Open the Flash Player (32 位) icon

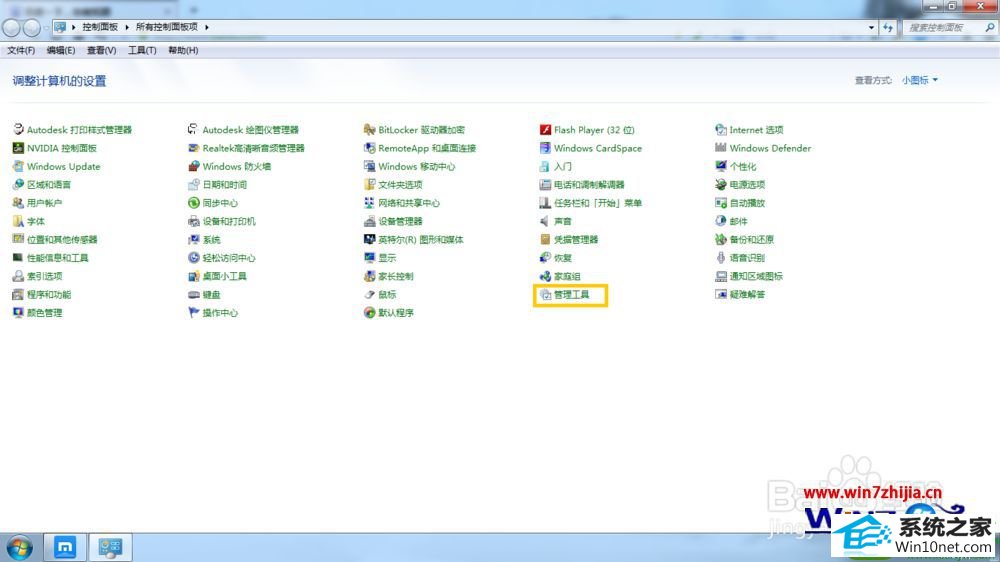[x=545, y=129]
